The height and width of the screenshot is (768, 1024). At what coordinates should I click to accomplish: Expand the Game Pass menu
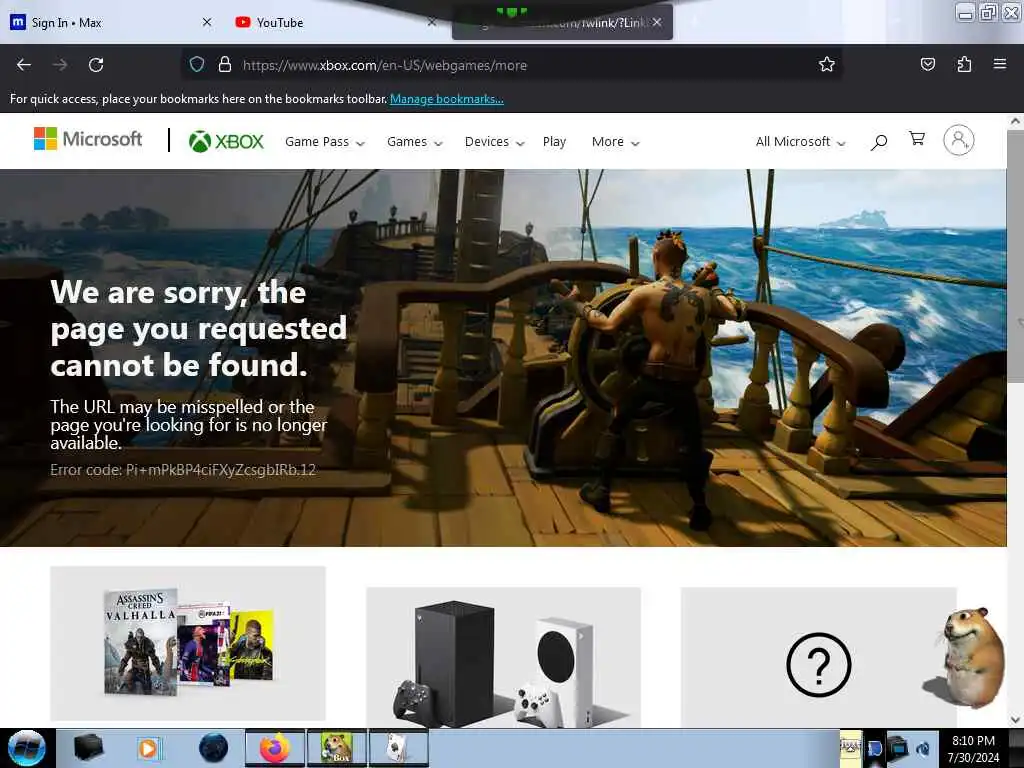(x=325, y=142)
